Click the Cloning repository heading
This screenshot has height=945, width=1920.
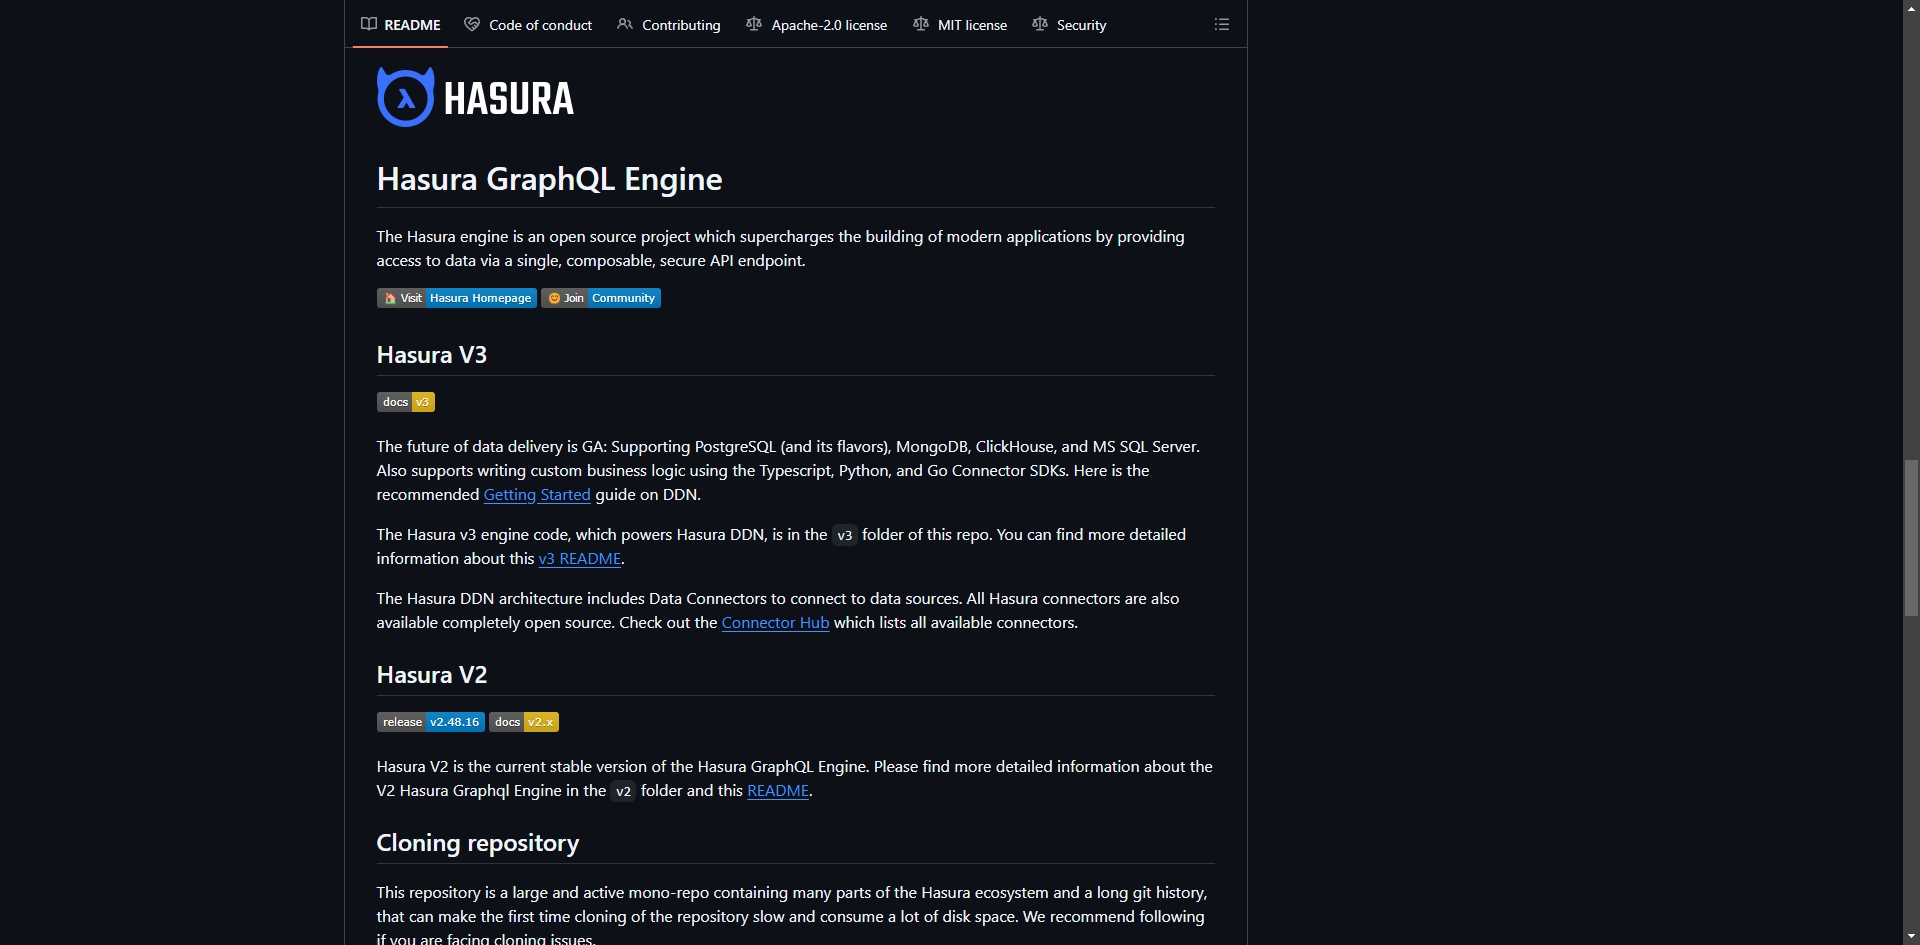pyautogui.click(x=478, y=843)
